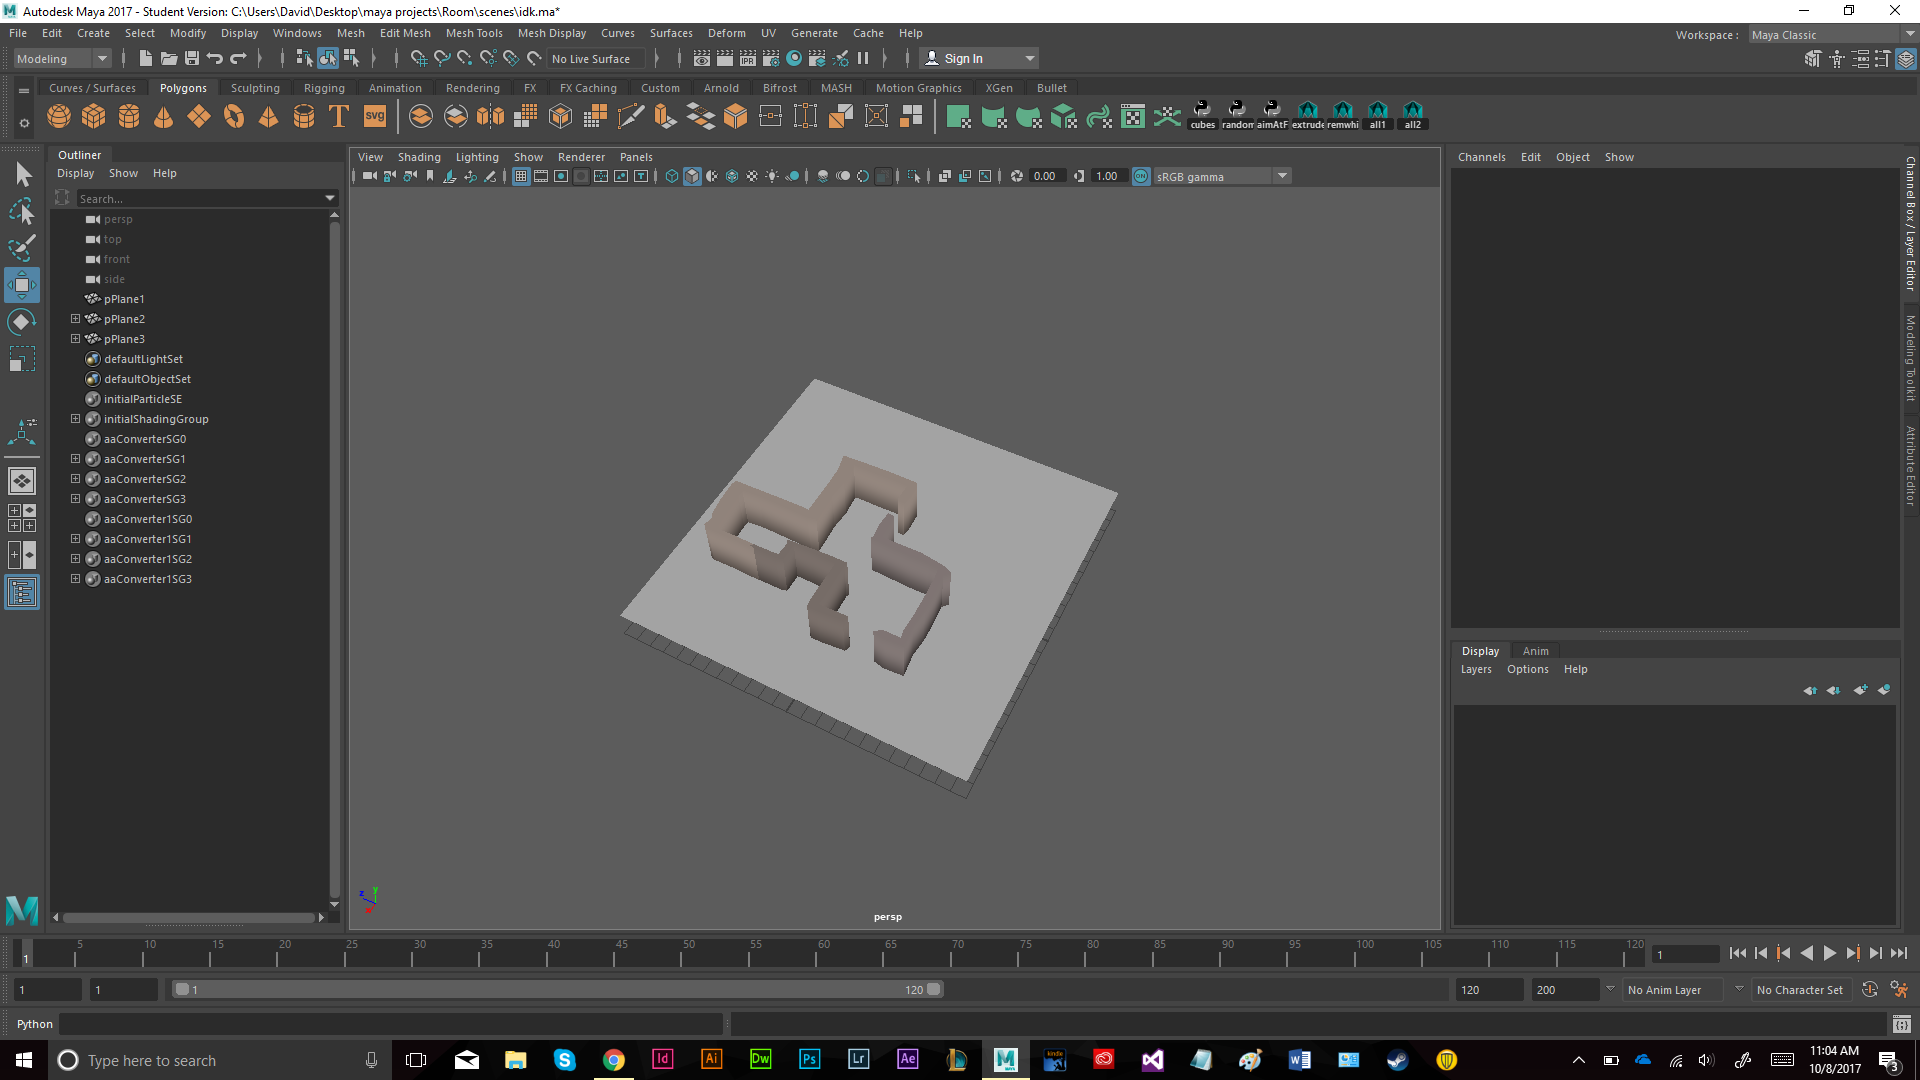Switch to the Sculpting shelf tab
Viewport: 1920px width, 1080px height.
pos(255,88)
